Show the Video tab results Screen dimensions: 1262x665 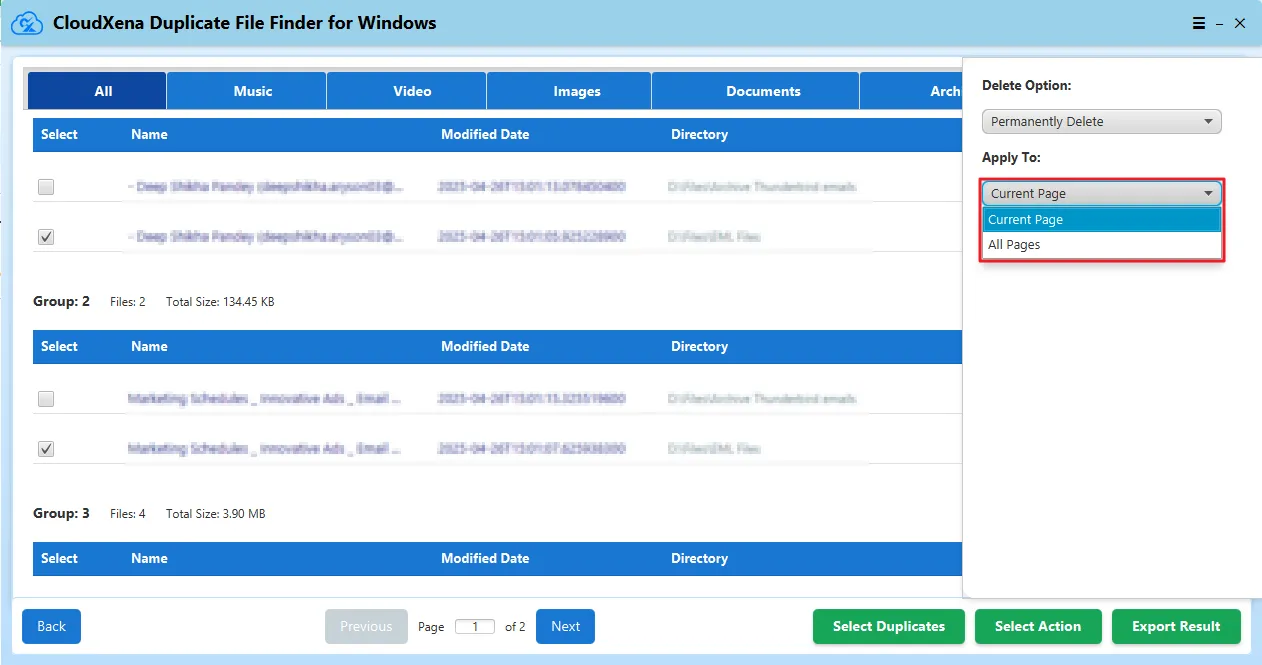pyautogui.click(x=412, y=91)
